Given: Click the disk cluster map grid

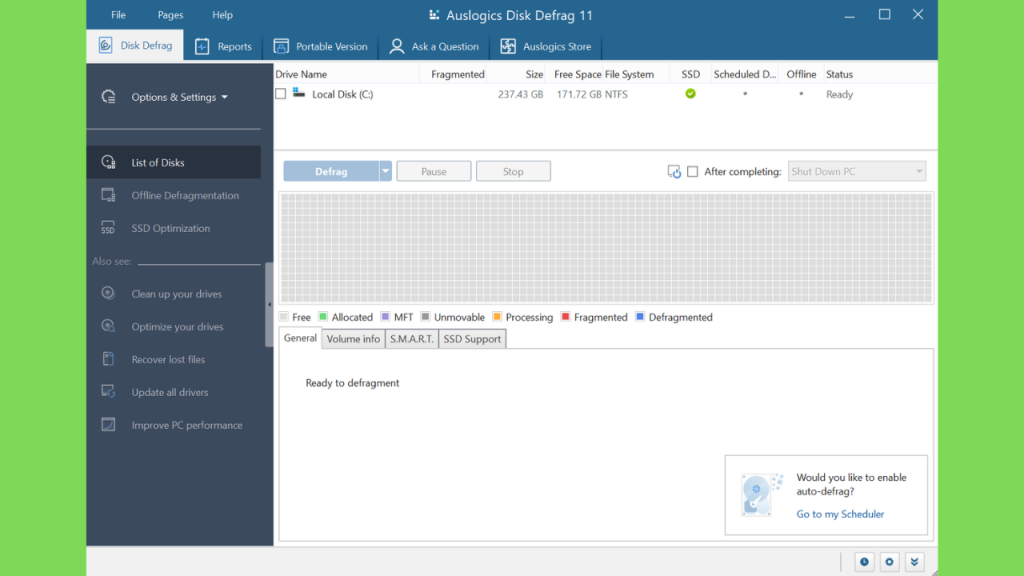Looking at the screenshot, I should click(606, 248).
